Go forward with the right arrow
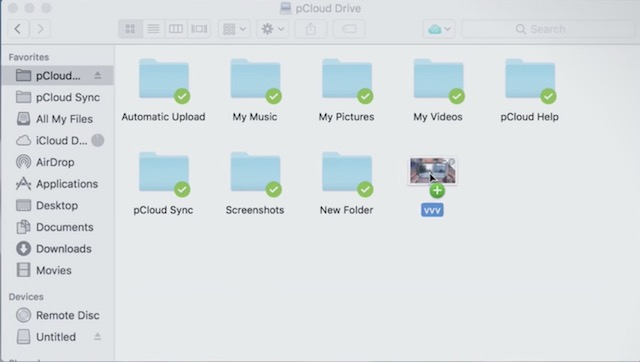 40,29
